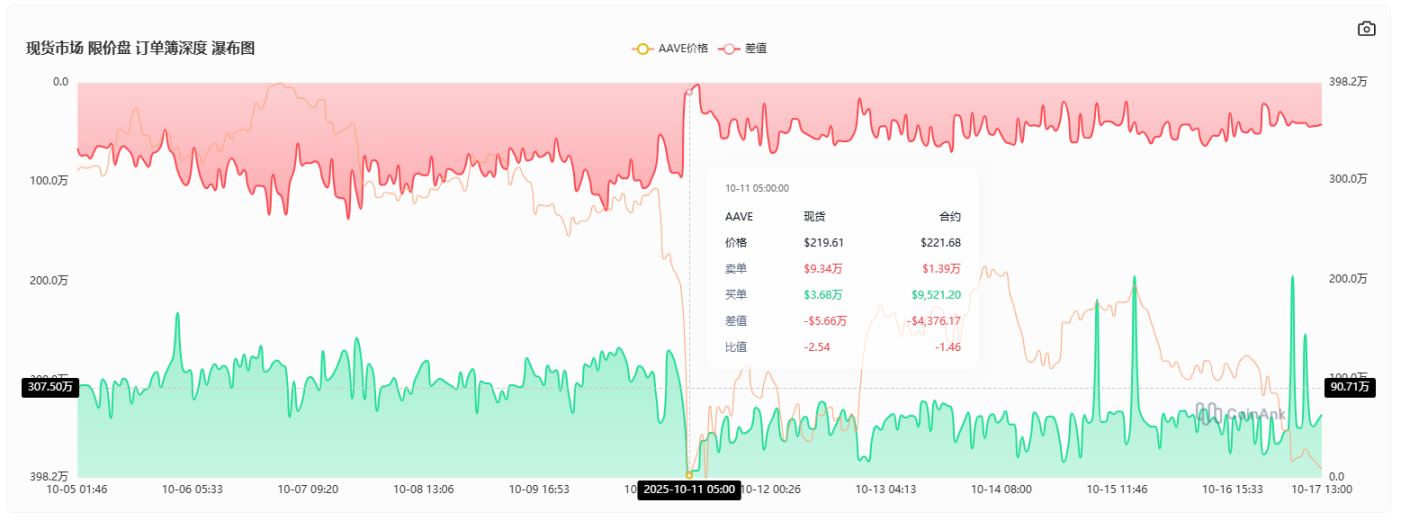Select the 2025-10-11 05:00 crosshair time label
This screenshot has height=521, width=1401.
click(690, 490)
